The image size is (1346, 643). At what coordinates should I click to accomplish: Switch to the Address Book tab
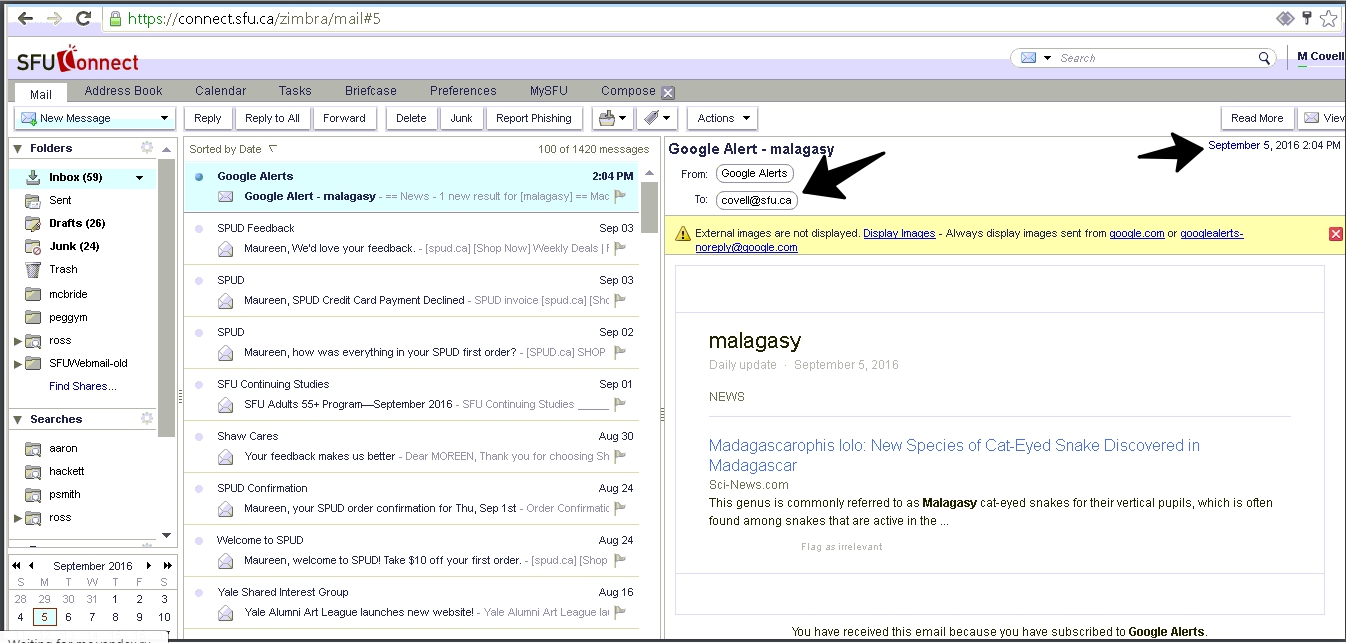click(x=123, y=91)
